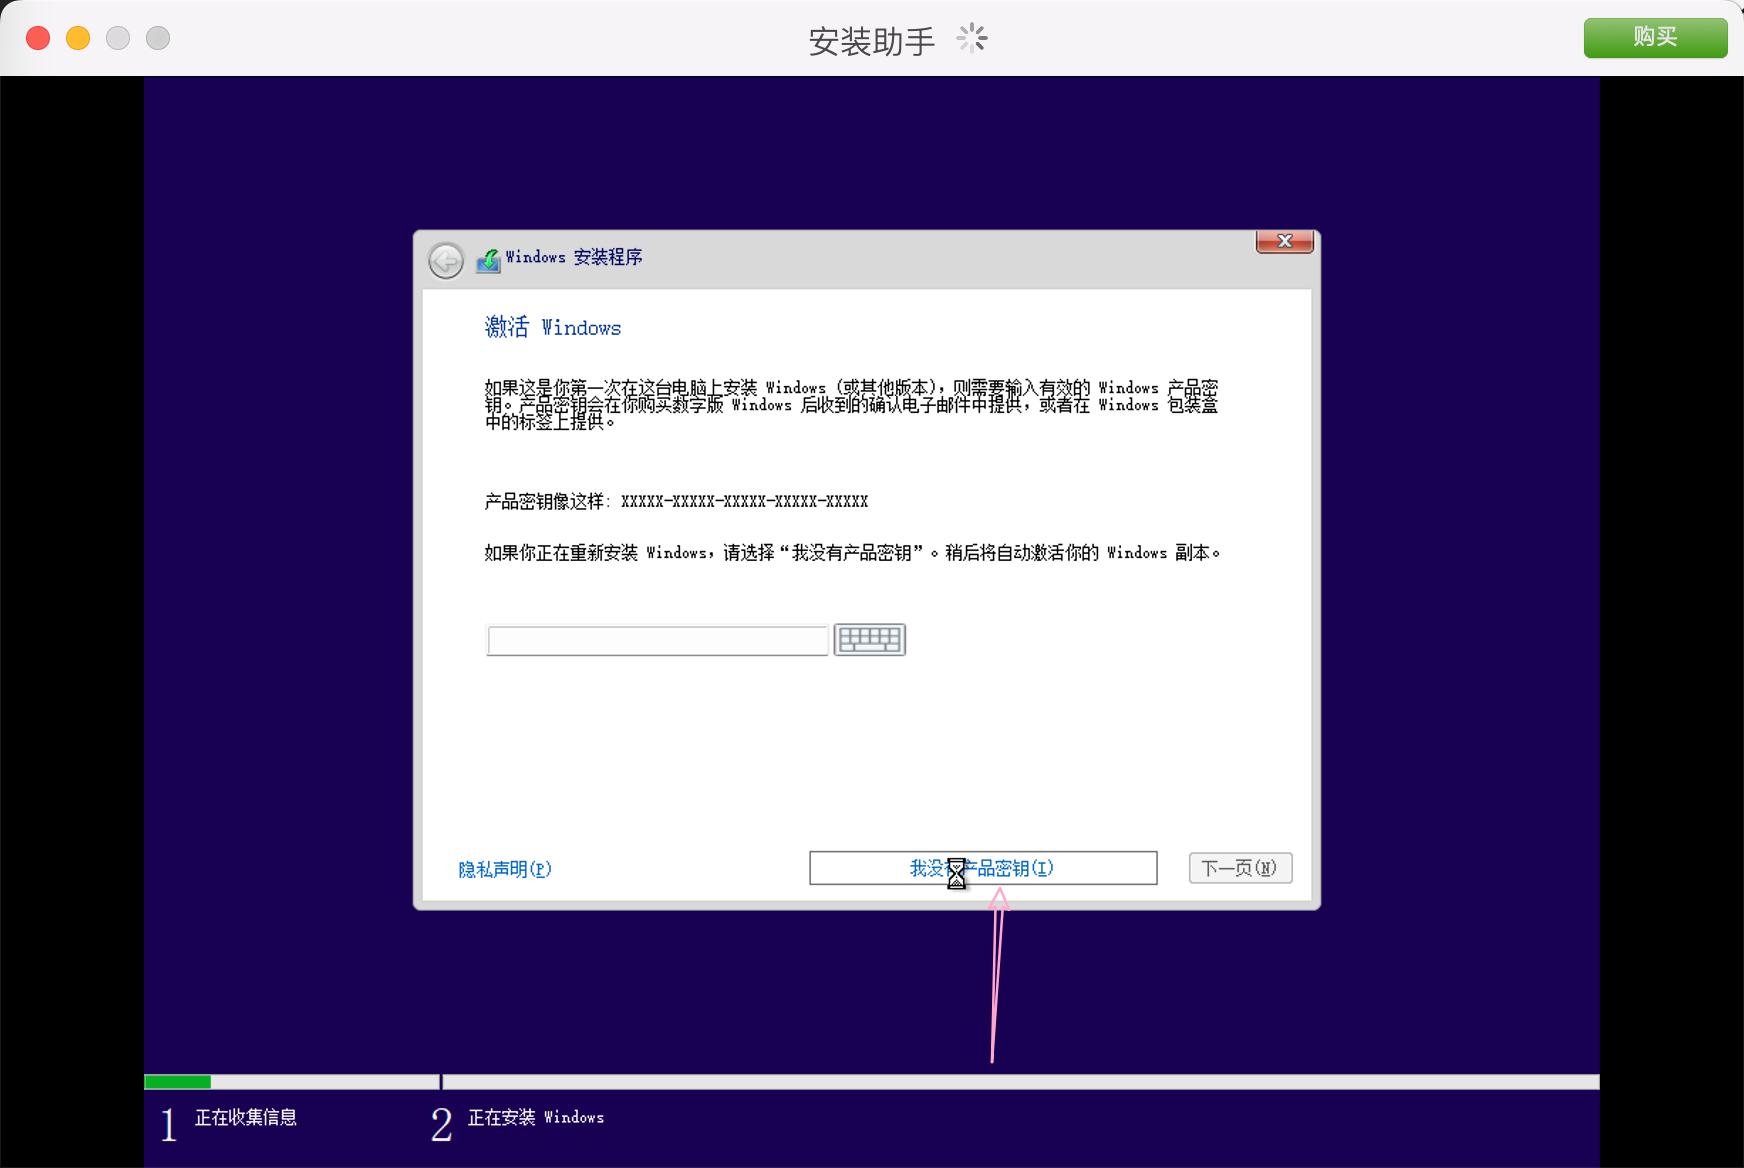This screenshot has width=1744, height=1168.
Task: Click the first gray title bar button
Action: 118,38
